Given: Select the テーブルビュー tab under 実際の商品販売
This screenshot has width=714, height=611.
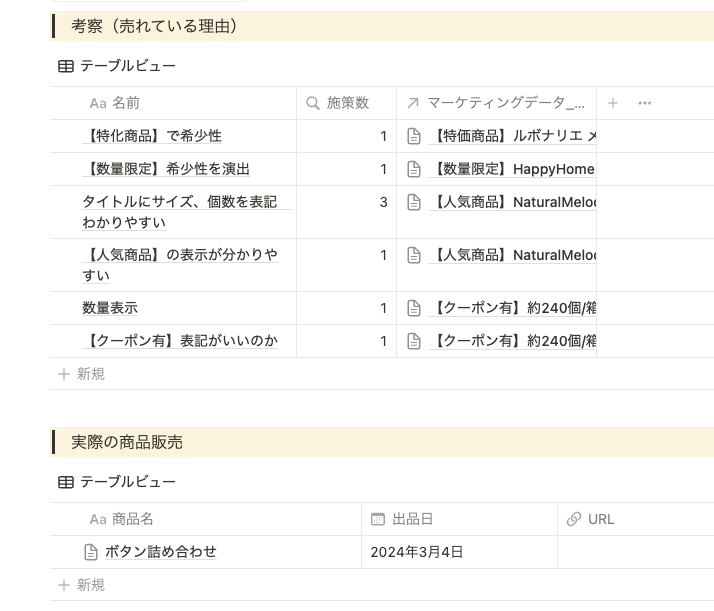Looking at the screenshot, I should pyautogui.click(x=117, y=482).
